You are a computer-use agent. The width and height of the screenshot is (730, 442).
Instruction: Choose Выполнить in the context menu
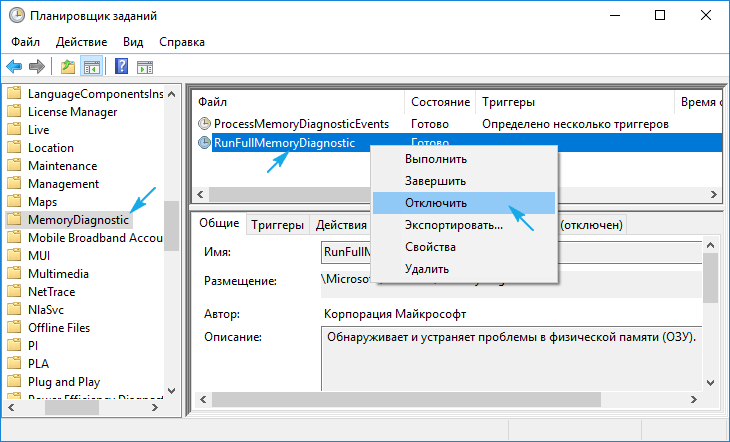435,159
